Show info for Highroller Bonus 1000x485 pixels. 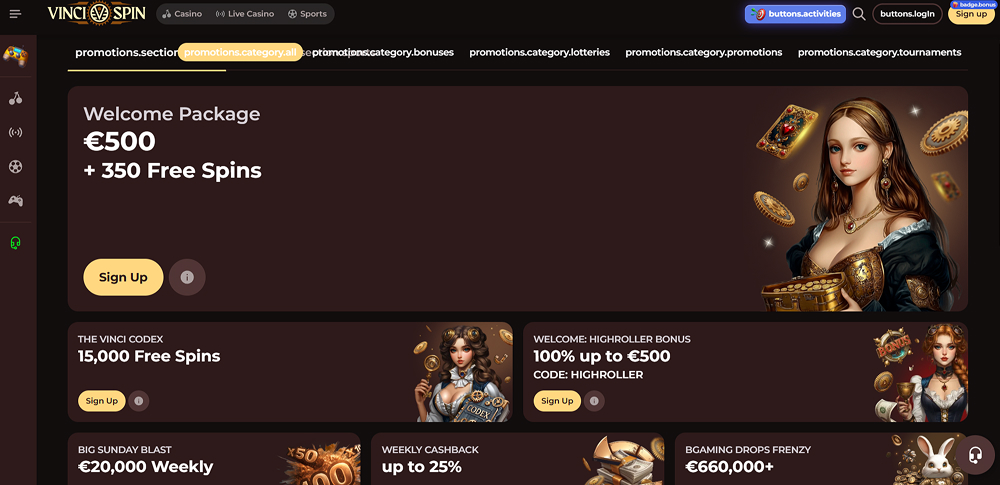(594, 401)
